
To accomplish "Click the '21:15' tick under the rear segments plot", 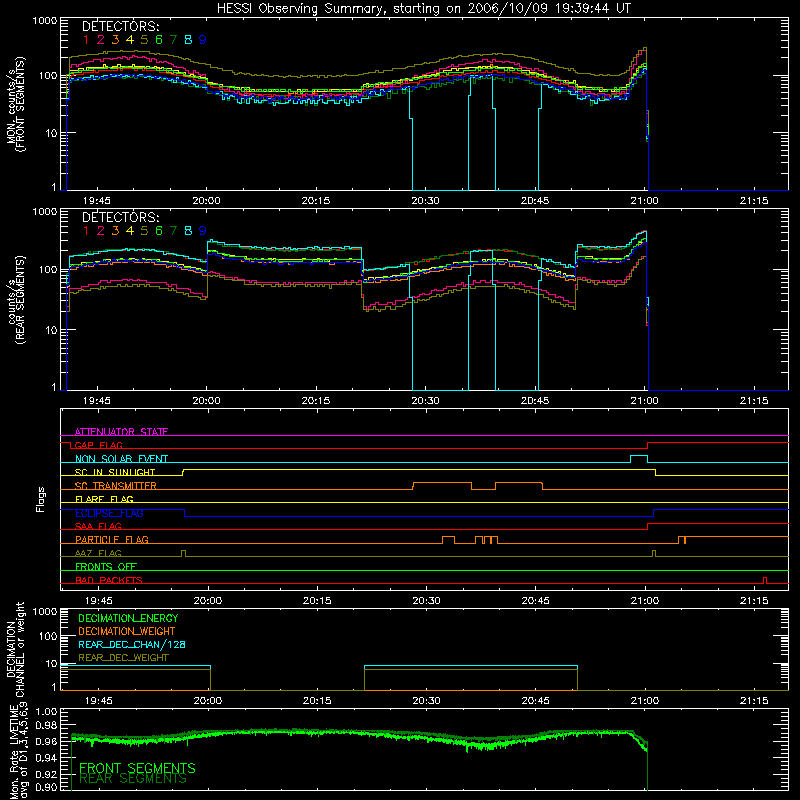I will point(754,401).
